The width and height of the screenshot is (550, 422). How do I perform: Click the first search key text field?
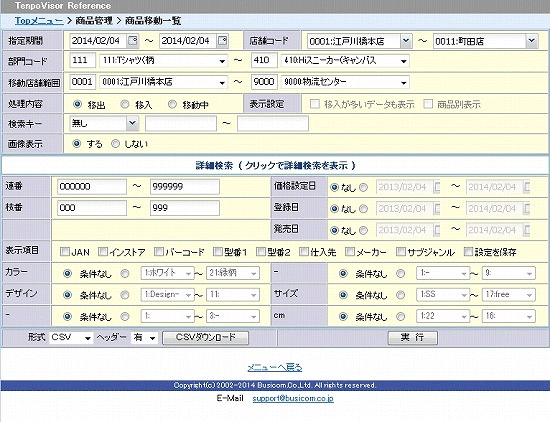point(181,123)
